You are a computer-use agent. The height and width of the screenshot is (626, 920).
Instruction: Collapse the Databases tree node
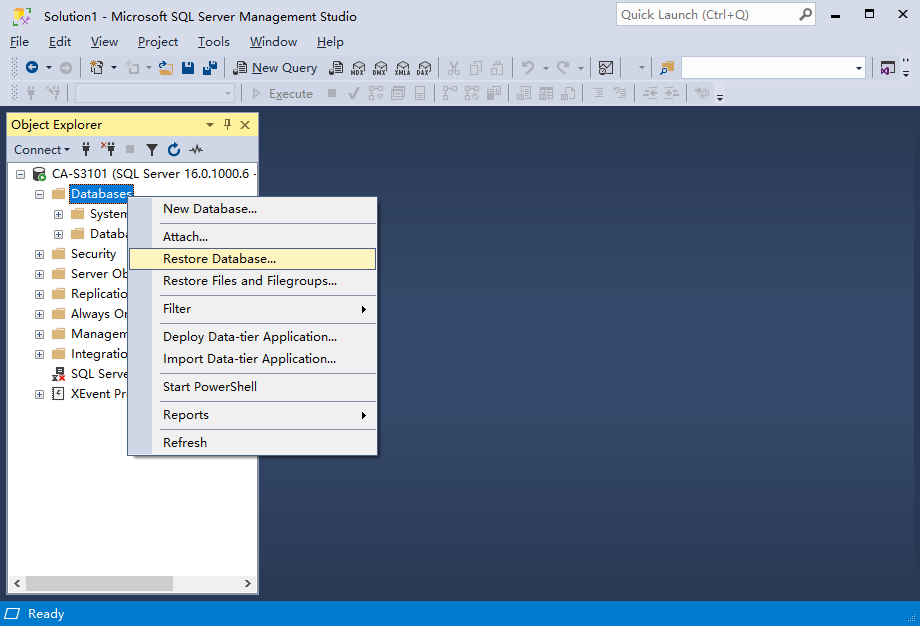(x=40, y=194)
